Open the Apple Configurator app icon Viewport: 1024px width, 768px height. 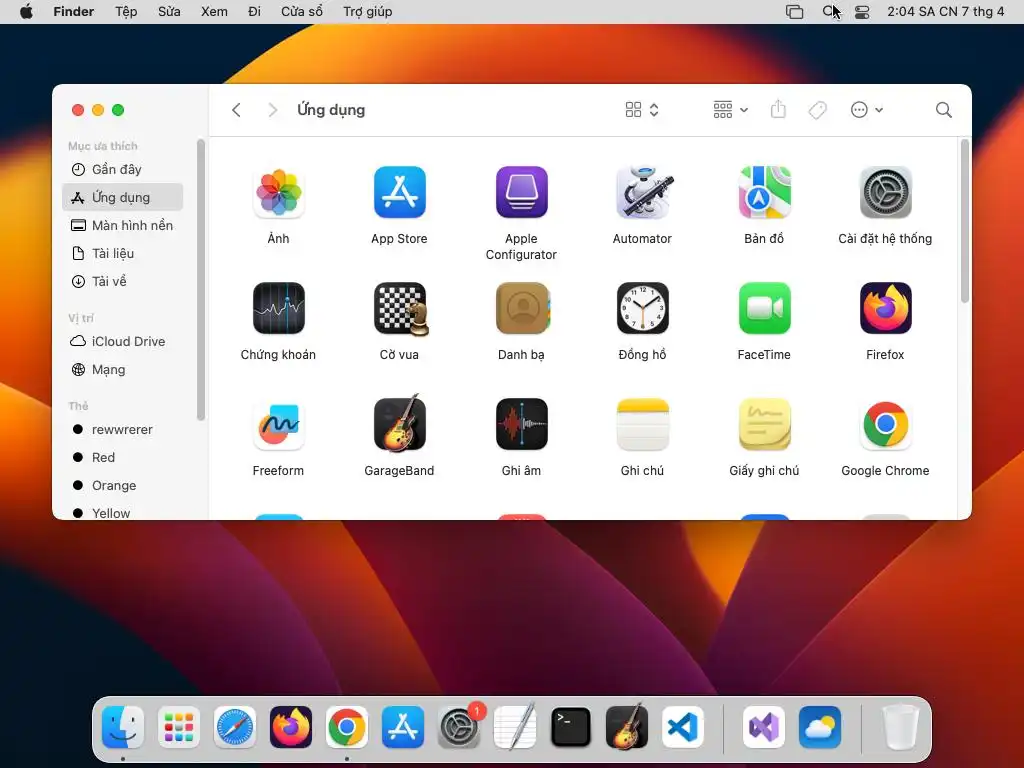click(521, 193)
